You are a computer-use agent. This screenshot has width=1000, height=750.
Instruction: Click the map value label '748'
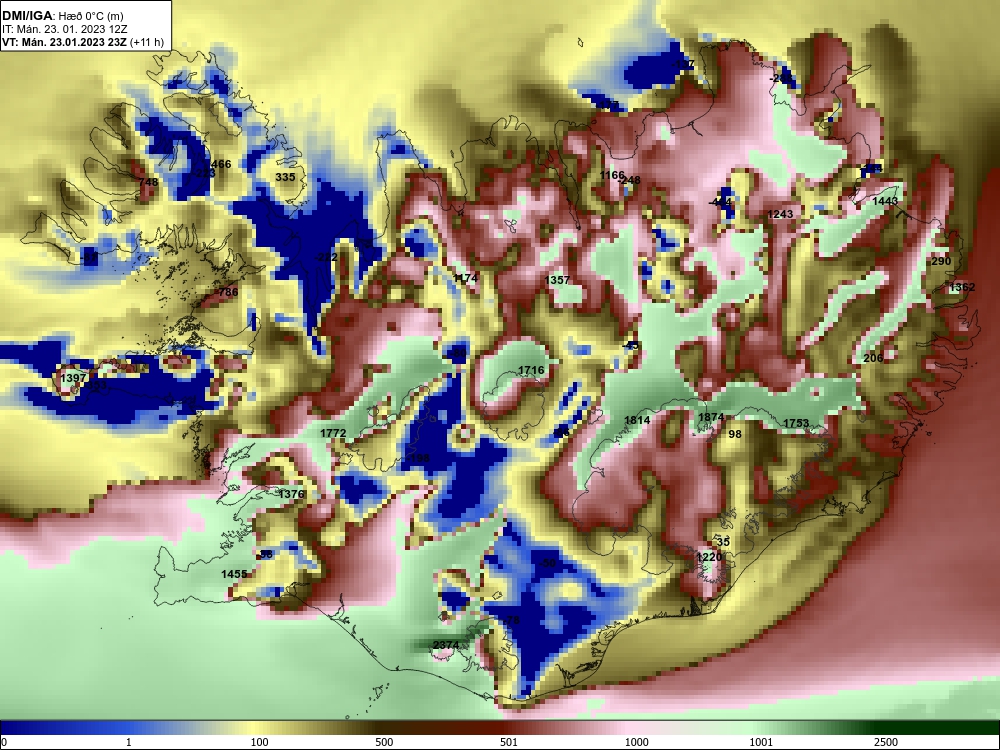148,182
